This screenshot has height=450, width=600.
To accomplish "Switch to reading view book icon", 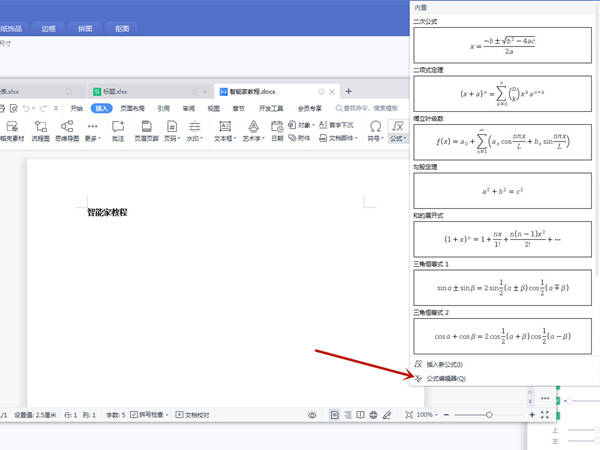I will (x=360, y=415).
